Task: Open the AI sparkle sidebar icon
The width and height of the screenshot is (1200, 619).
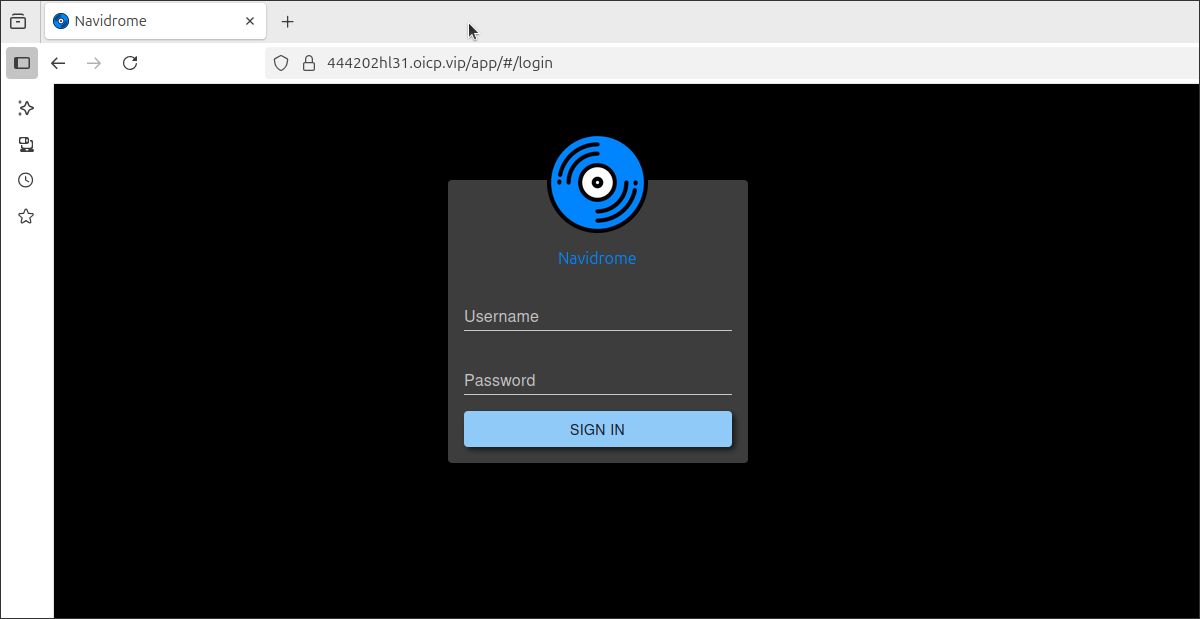Action: click(26, 108)
